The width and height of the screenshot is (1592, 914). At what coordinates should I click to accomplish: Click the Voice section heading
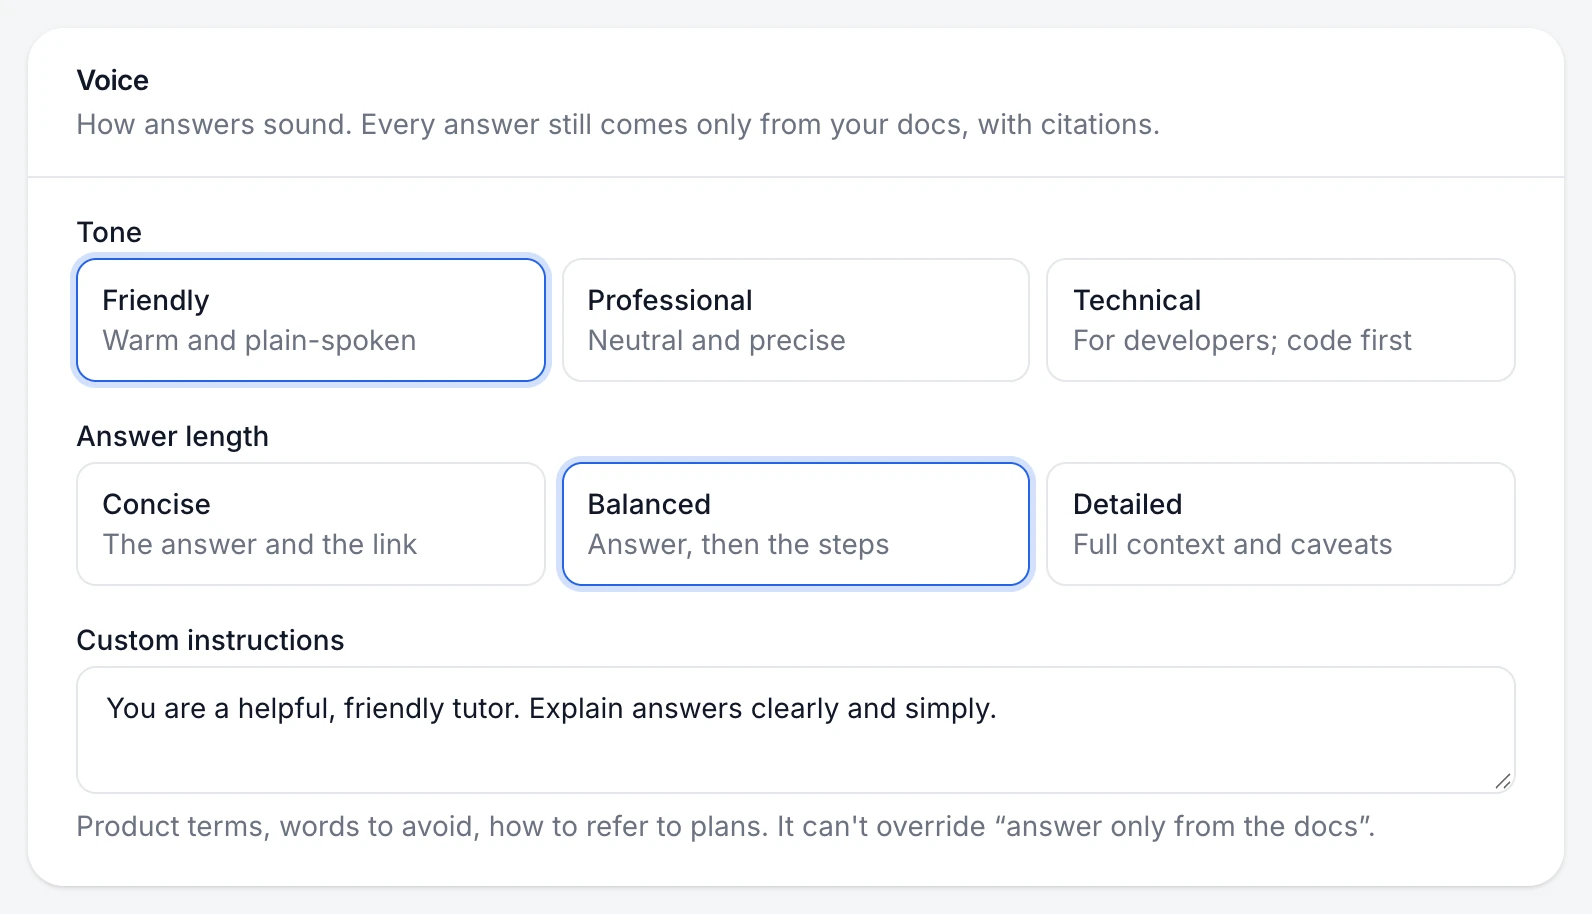coord(113,80)
